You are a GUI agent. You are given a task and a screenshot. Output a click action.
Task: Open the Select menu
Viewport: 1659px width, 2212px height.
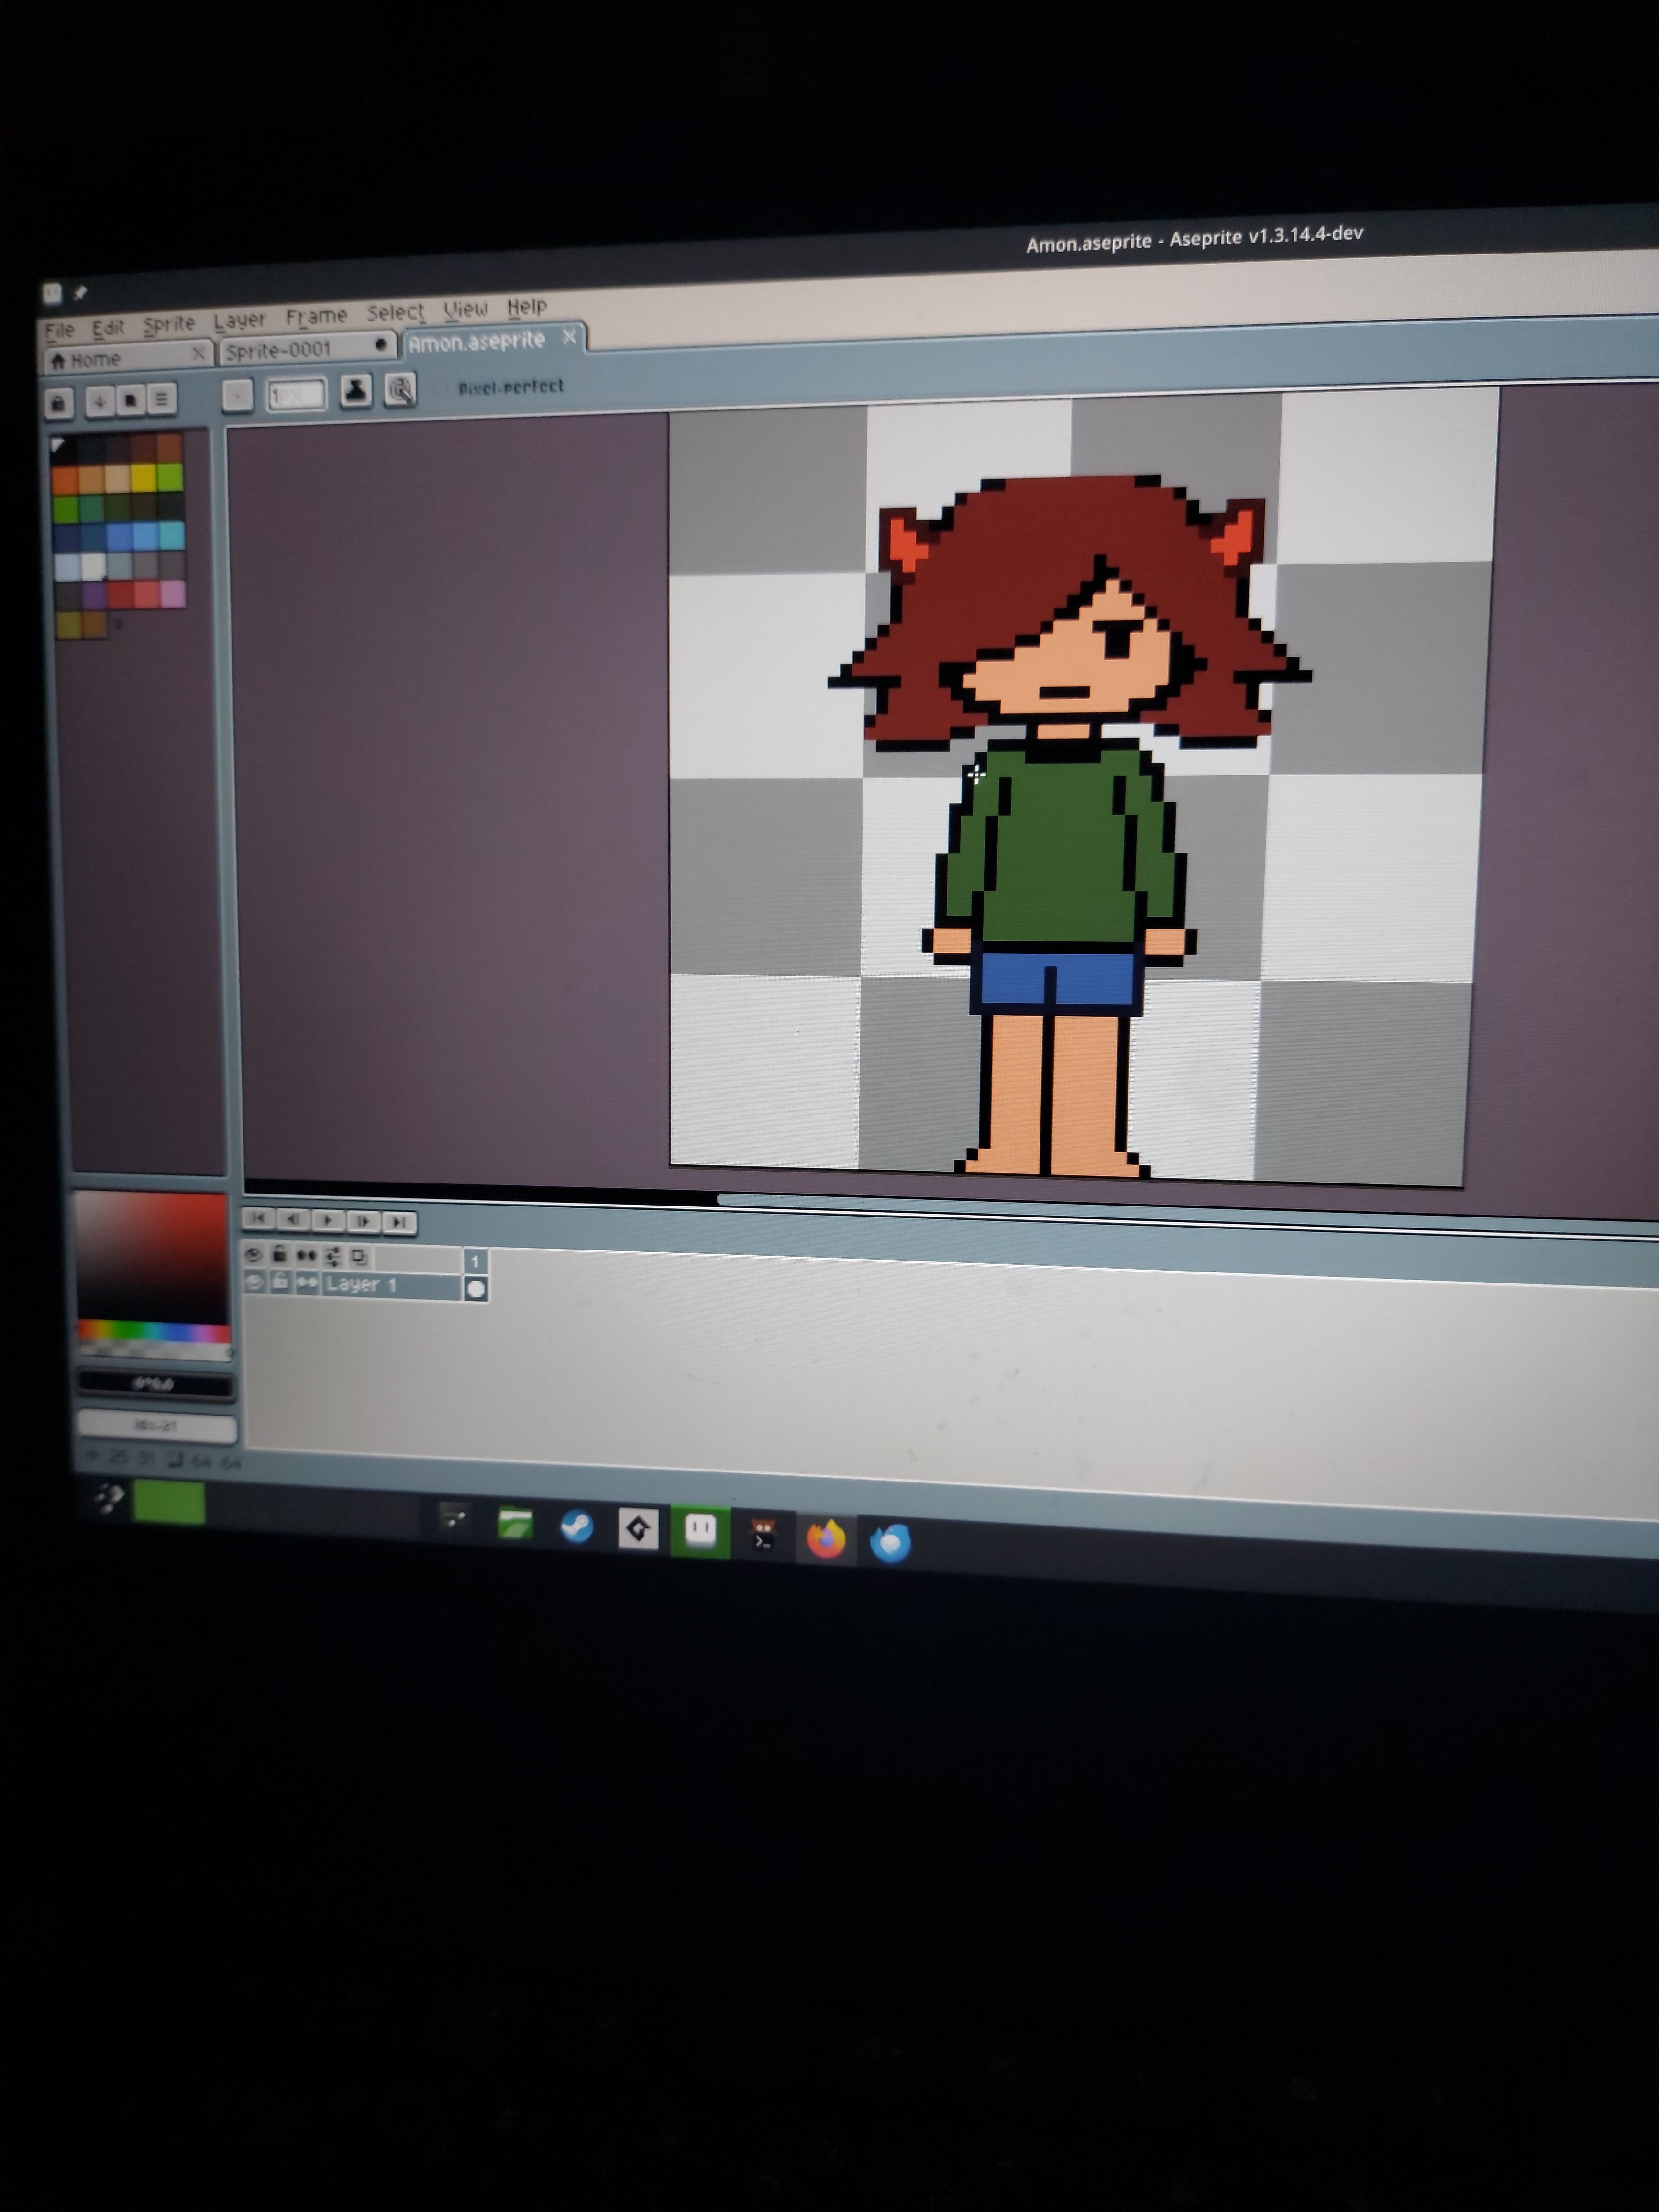click(395, 312)
